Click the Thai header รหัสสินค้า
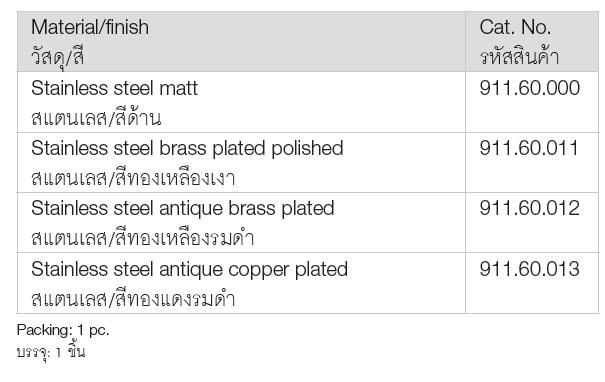 (519, 57)
